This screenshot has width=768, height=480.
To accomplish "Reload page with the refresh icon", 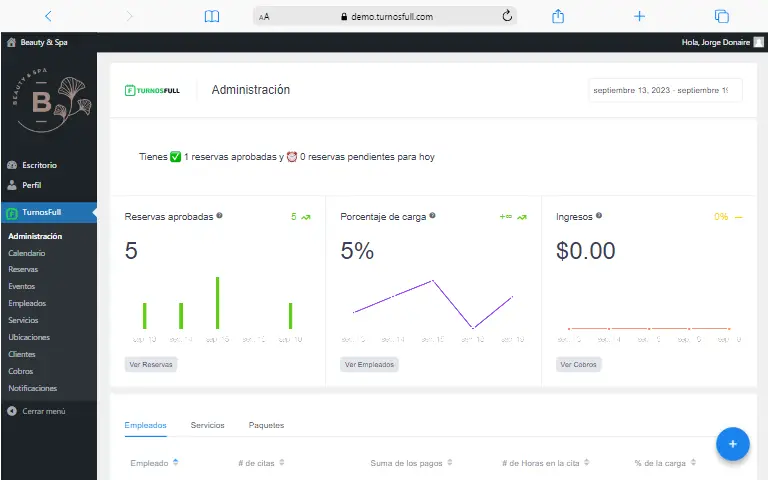I will click(506, 16).
